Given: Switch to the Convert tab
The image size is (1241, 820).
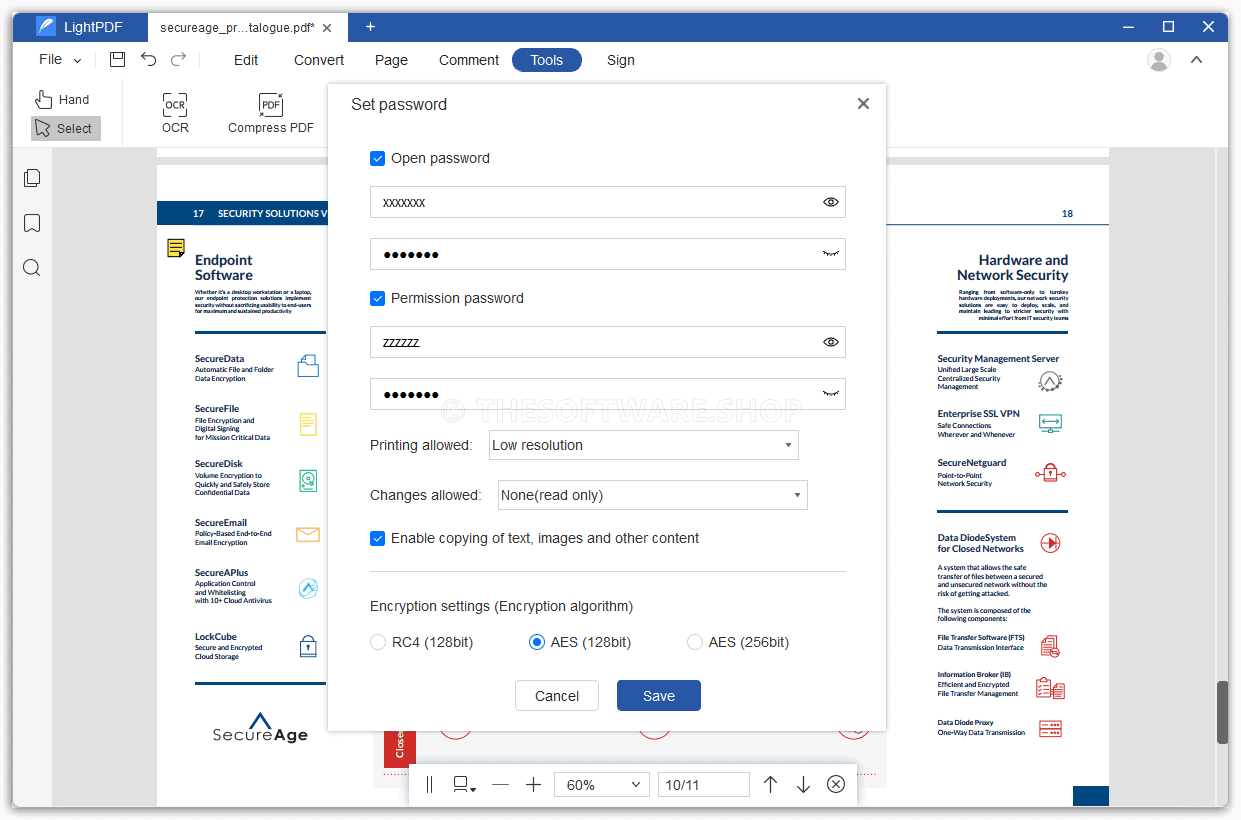Looking at the screenshot, I should [319, 60].
